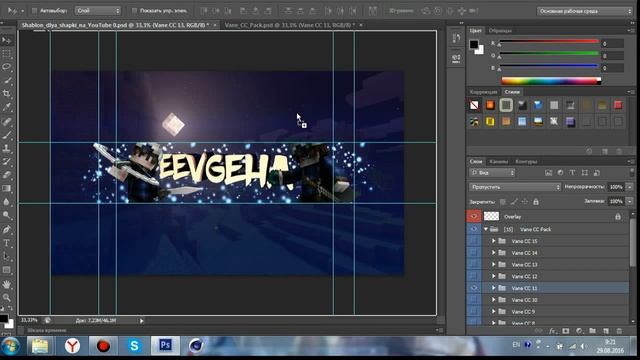This screenshot has width=640, height=360.
Task: Switch to the Коррекция tab
Action: pyautogui.click(x=484, y=92)
